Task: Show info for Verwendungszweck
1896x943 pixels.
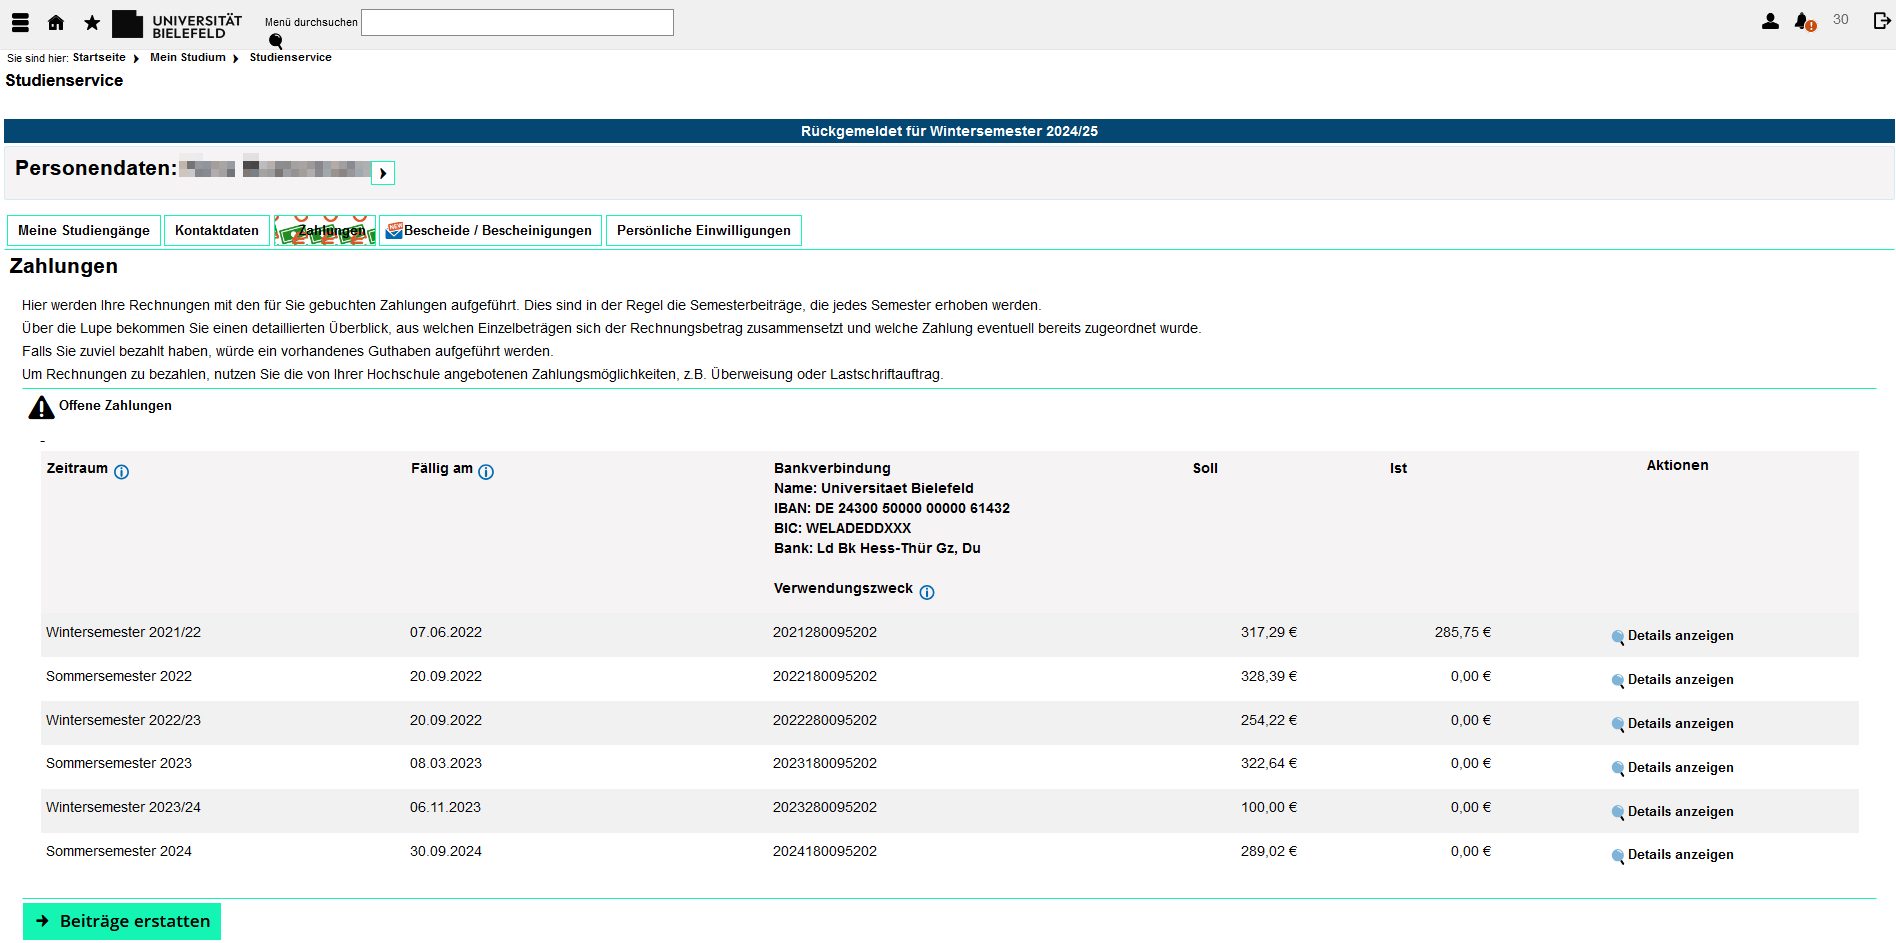Action: click(927, 592)
